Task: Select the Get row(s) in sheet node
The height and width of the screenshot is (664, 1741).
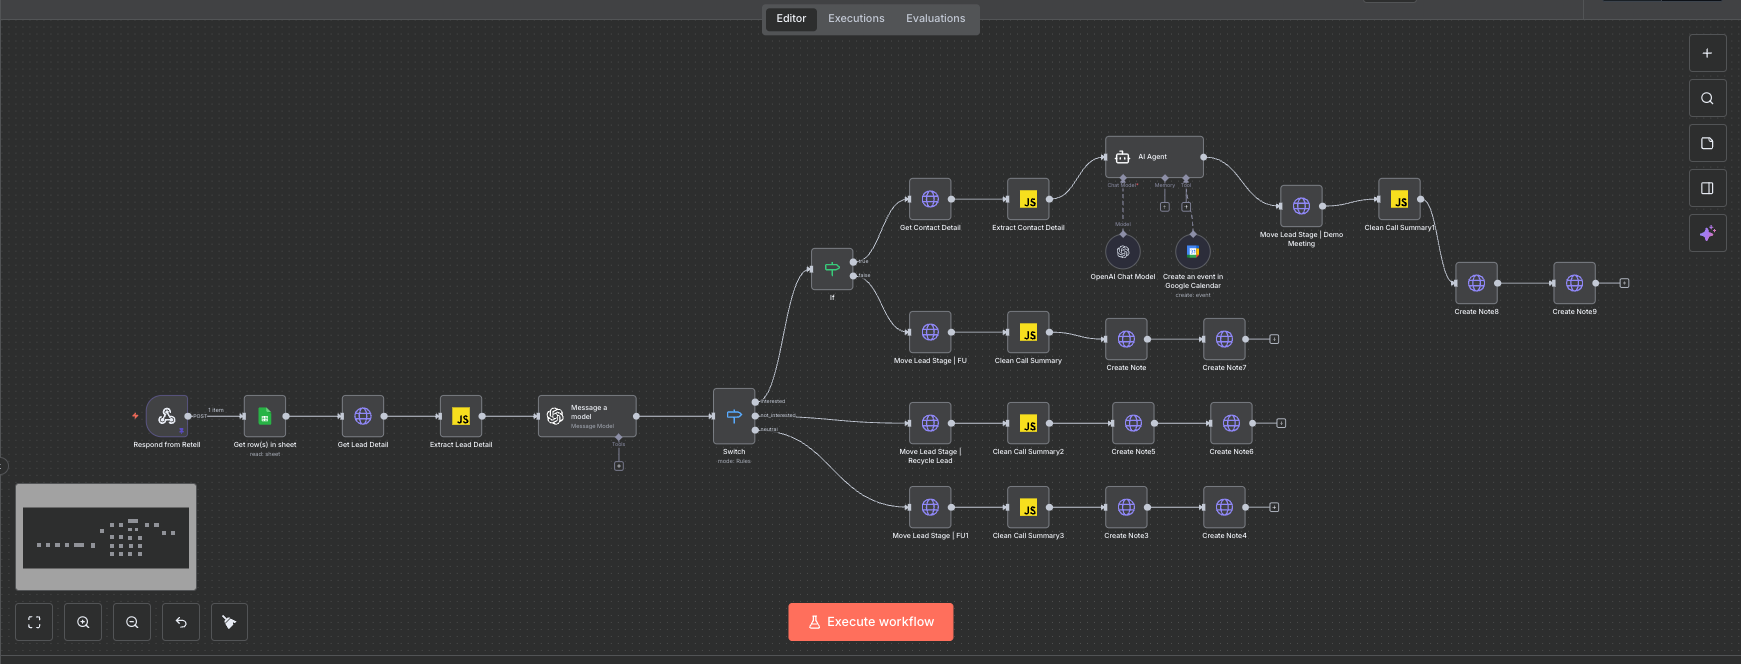Action: tap(265, 416)
